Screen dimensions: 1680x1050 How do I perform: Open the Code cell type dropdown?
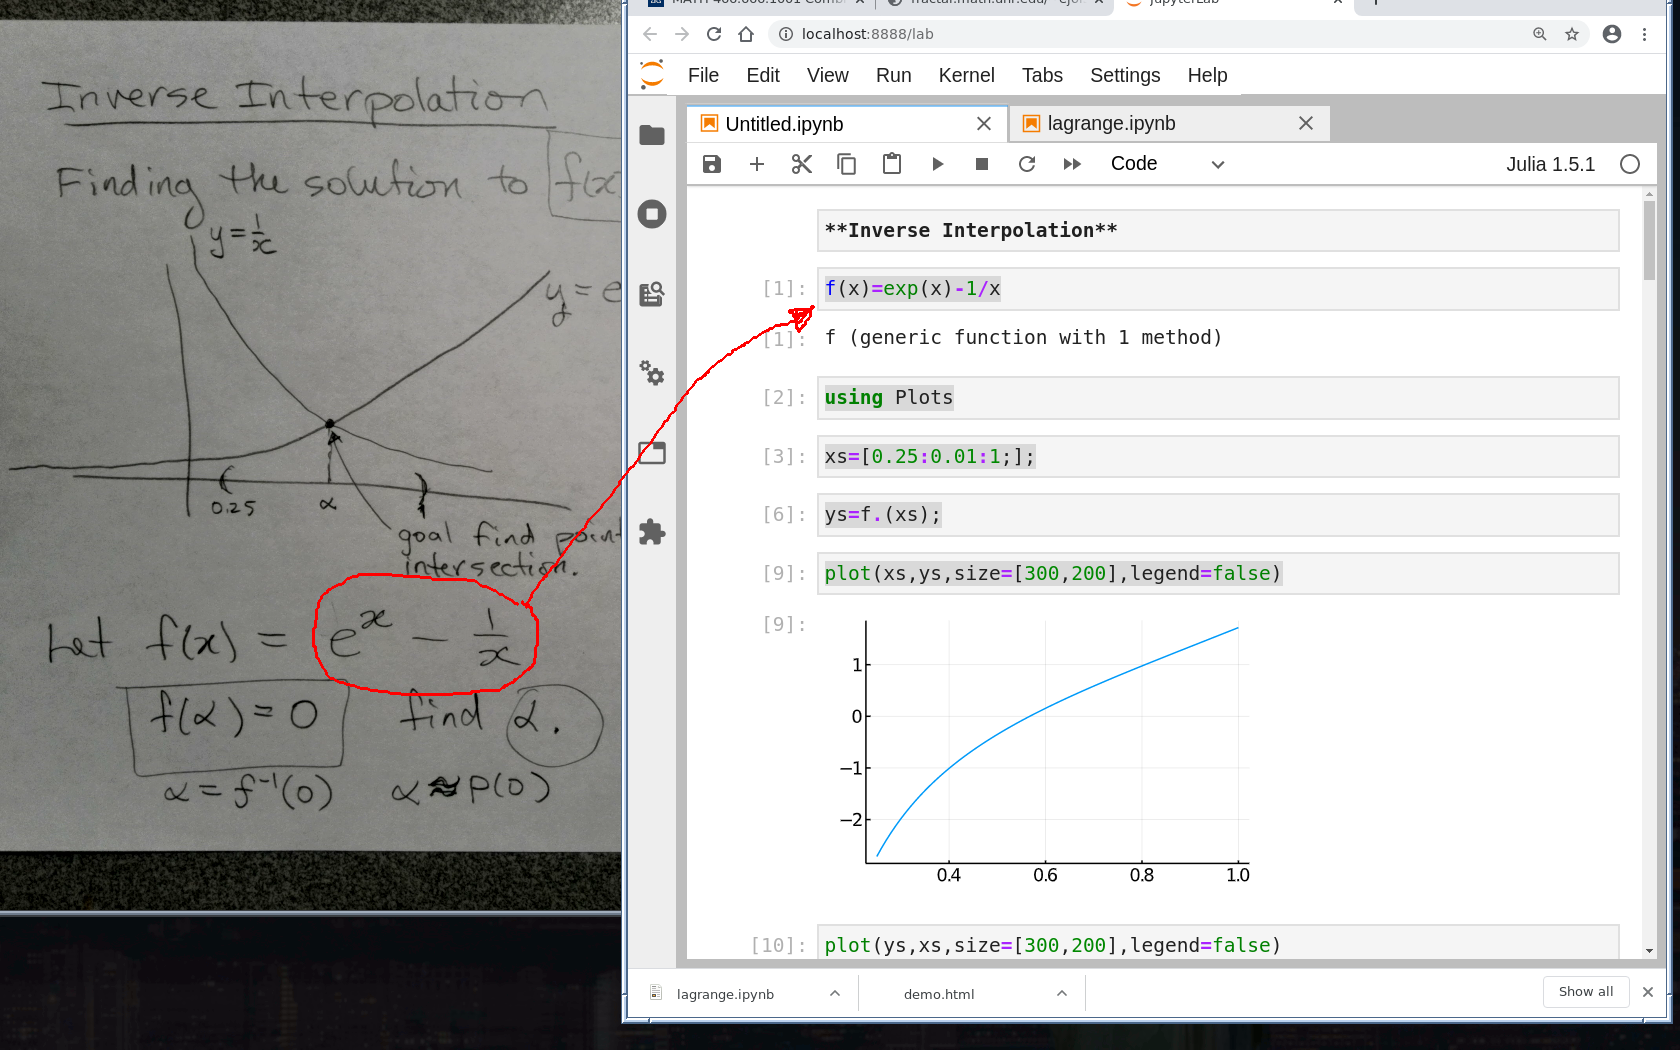[1166, 164]
